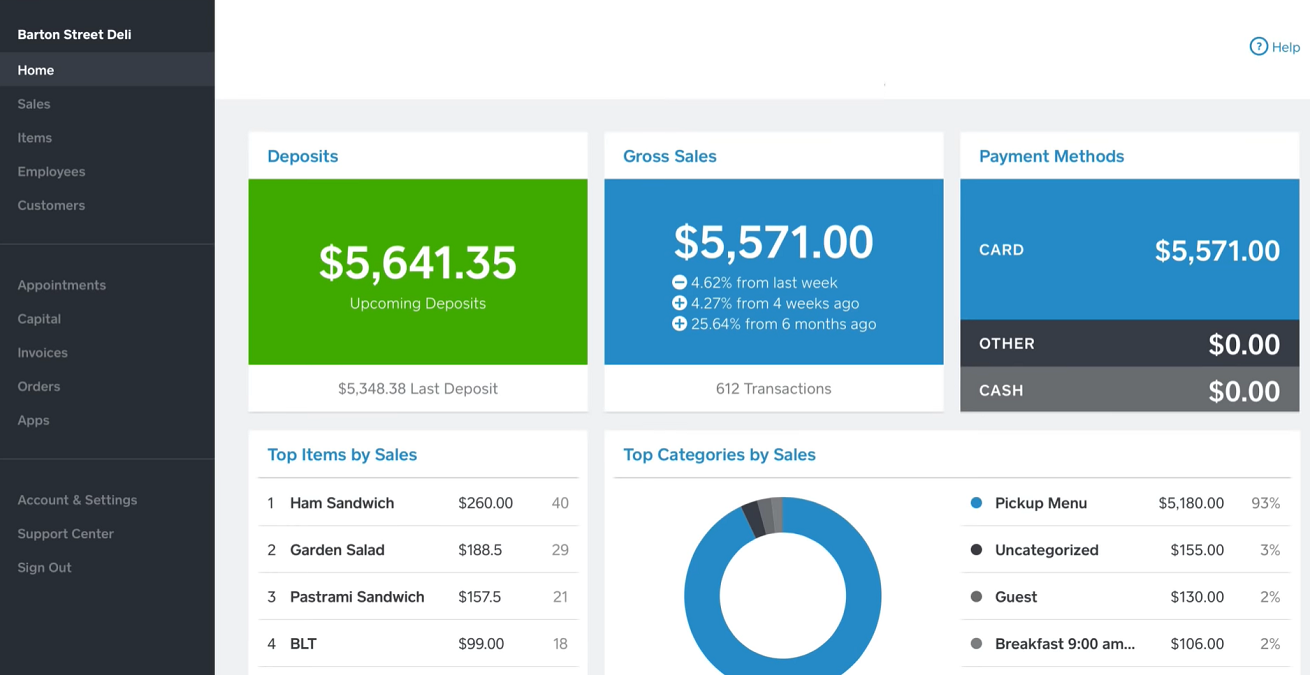The height and width of the screenshot is (675, 1310).
Task: Click the gray dot beside Guest category
Action: tap(977, 597)
